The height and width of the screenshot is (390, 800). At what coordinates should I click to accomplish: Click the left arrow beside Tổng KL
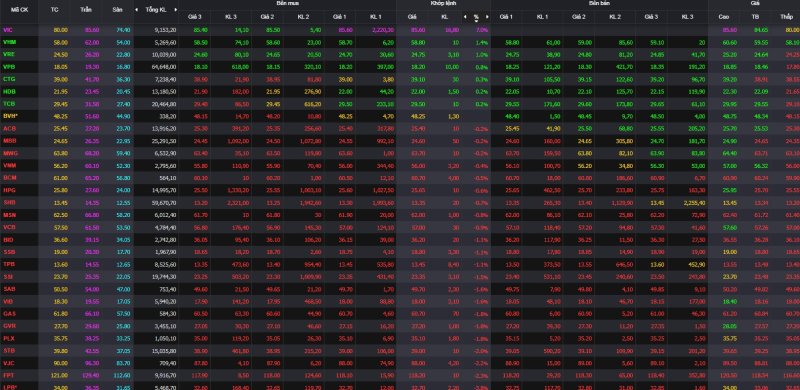tap(136, 9)
